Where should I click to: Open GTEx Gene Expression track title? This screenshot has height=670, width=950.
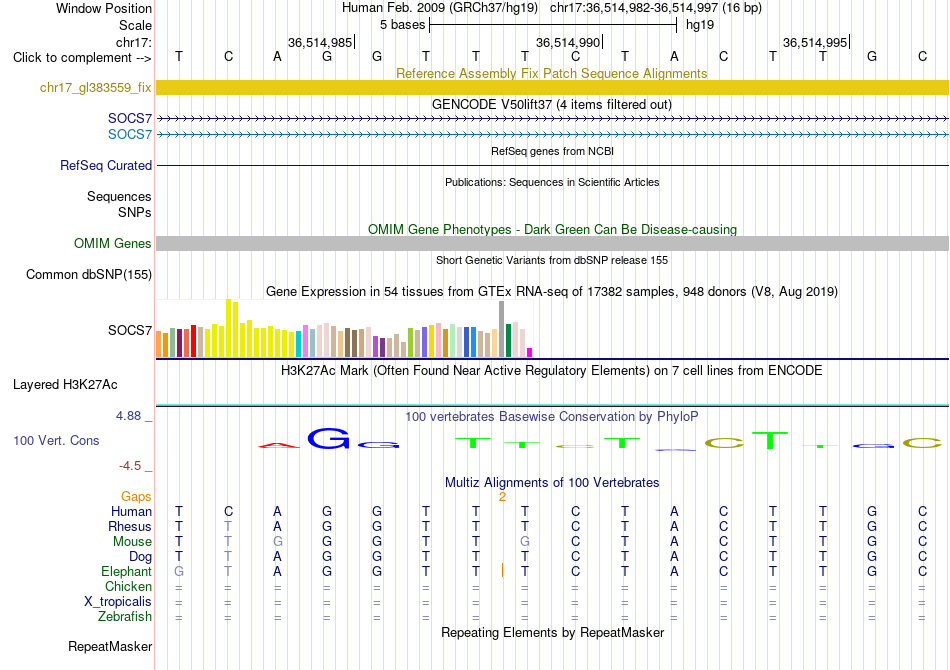[x=551, y=291]
